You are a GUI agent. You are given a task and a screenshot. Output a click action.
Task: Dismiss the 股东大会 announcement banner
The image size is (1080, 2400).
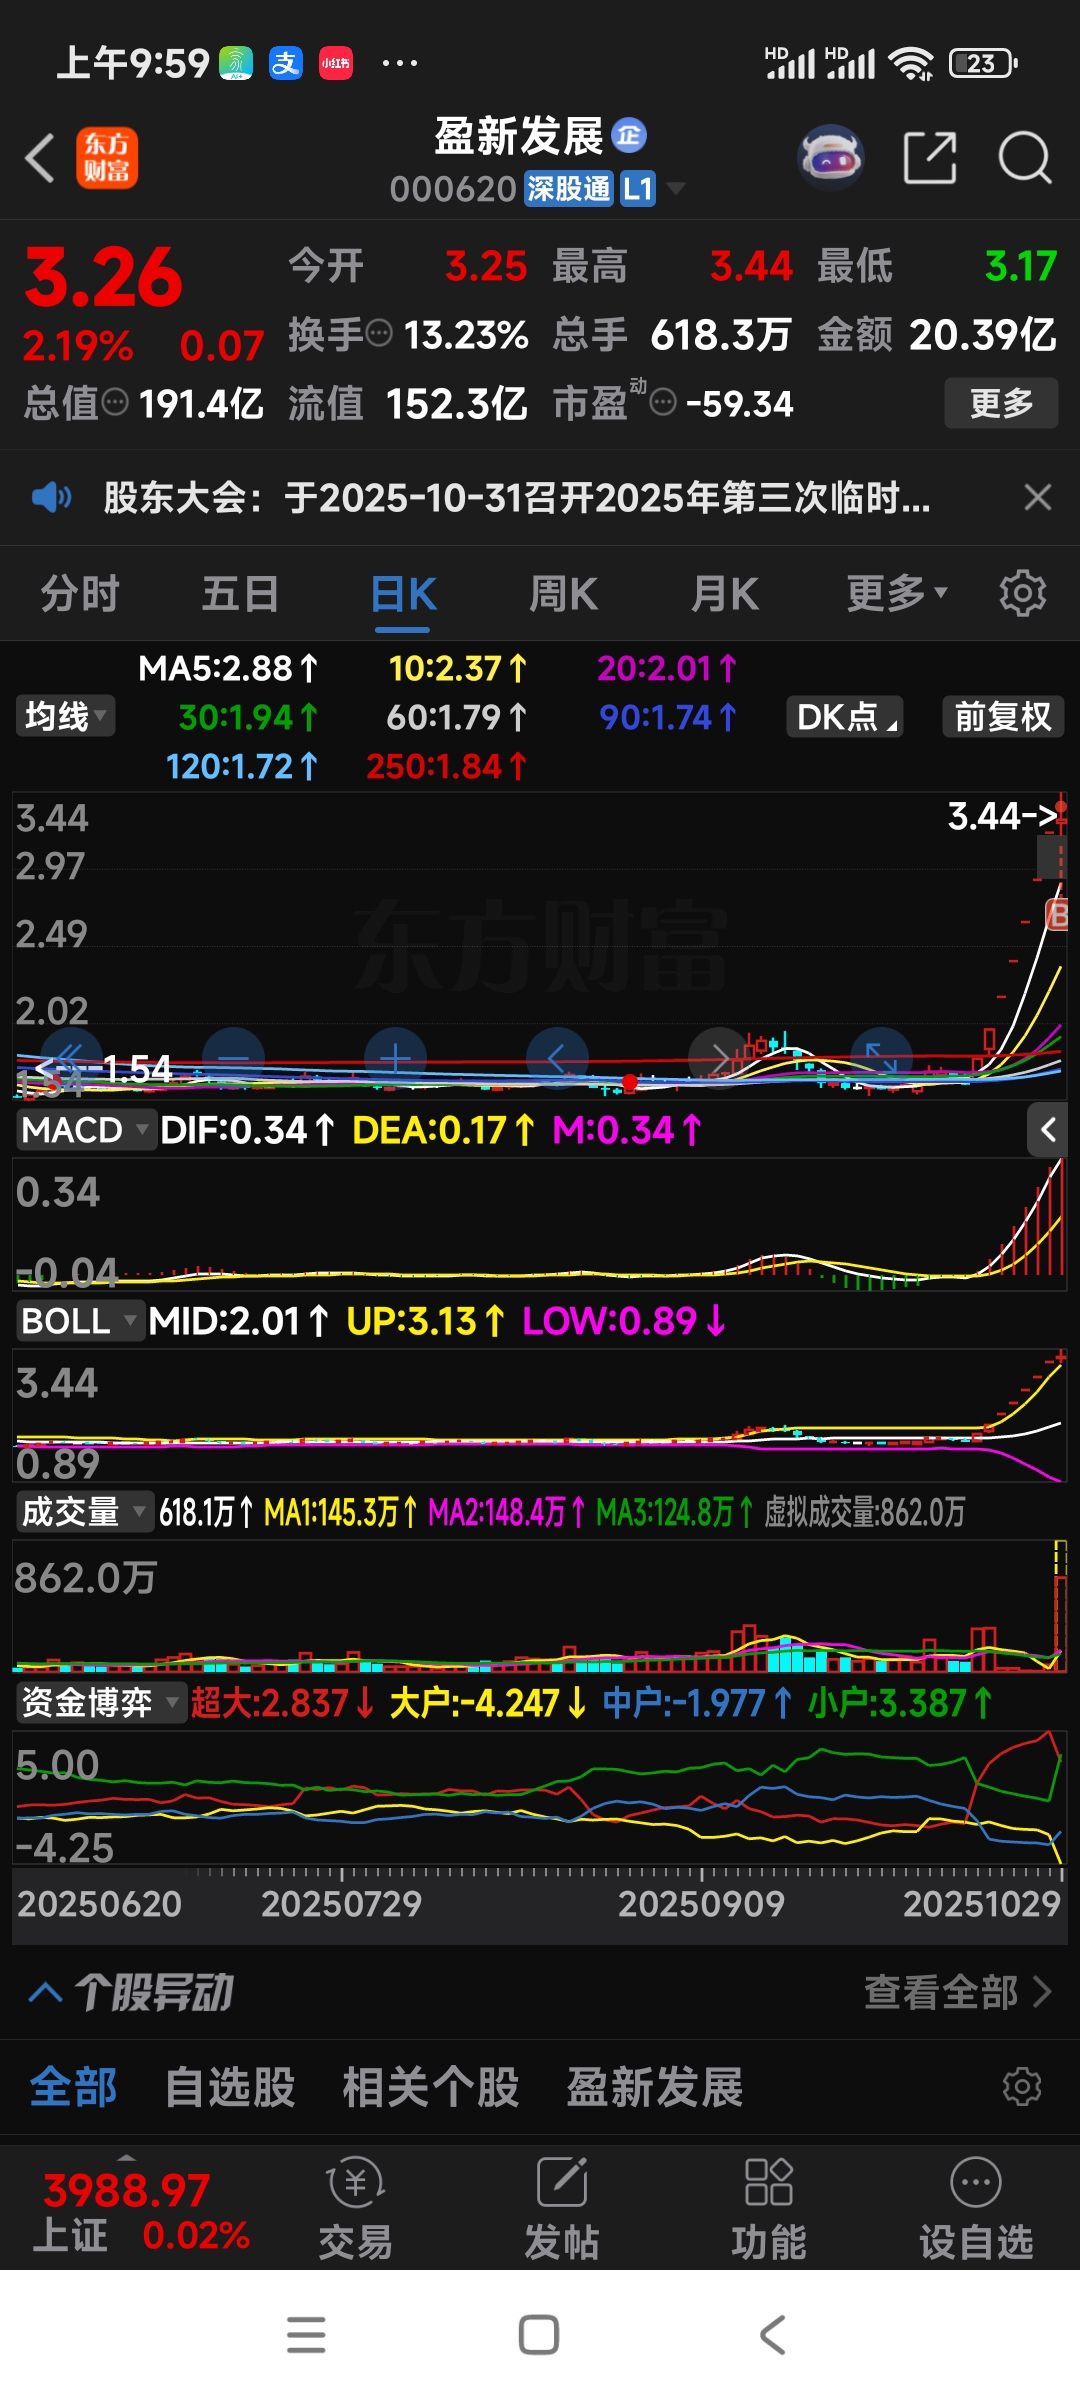point(1038,497)
